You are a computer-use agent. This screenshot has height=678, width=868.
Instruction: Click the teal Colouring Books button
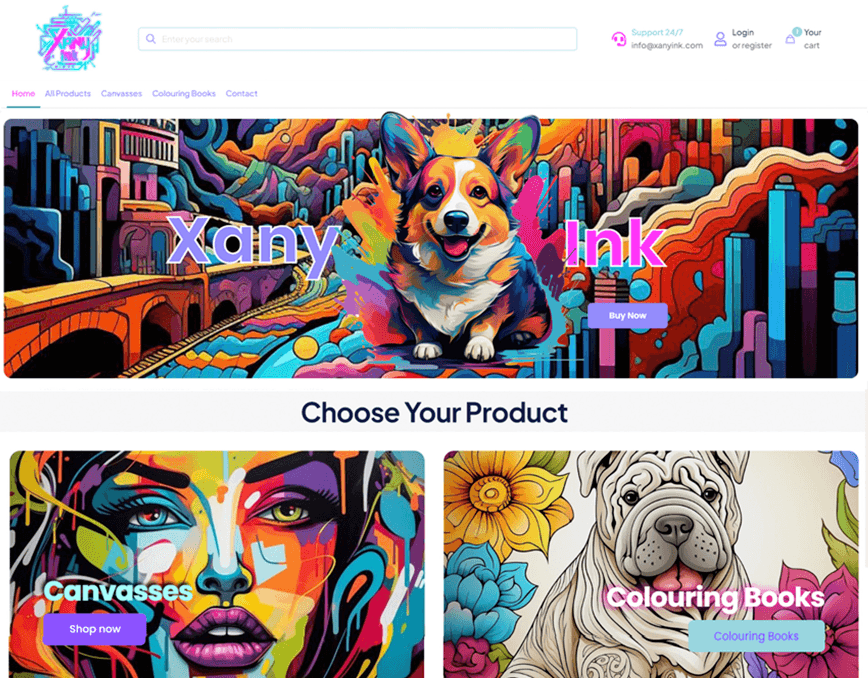756,636
